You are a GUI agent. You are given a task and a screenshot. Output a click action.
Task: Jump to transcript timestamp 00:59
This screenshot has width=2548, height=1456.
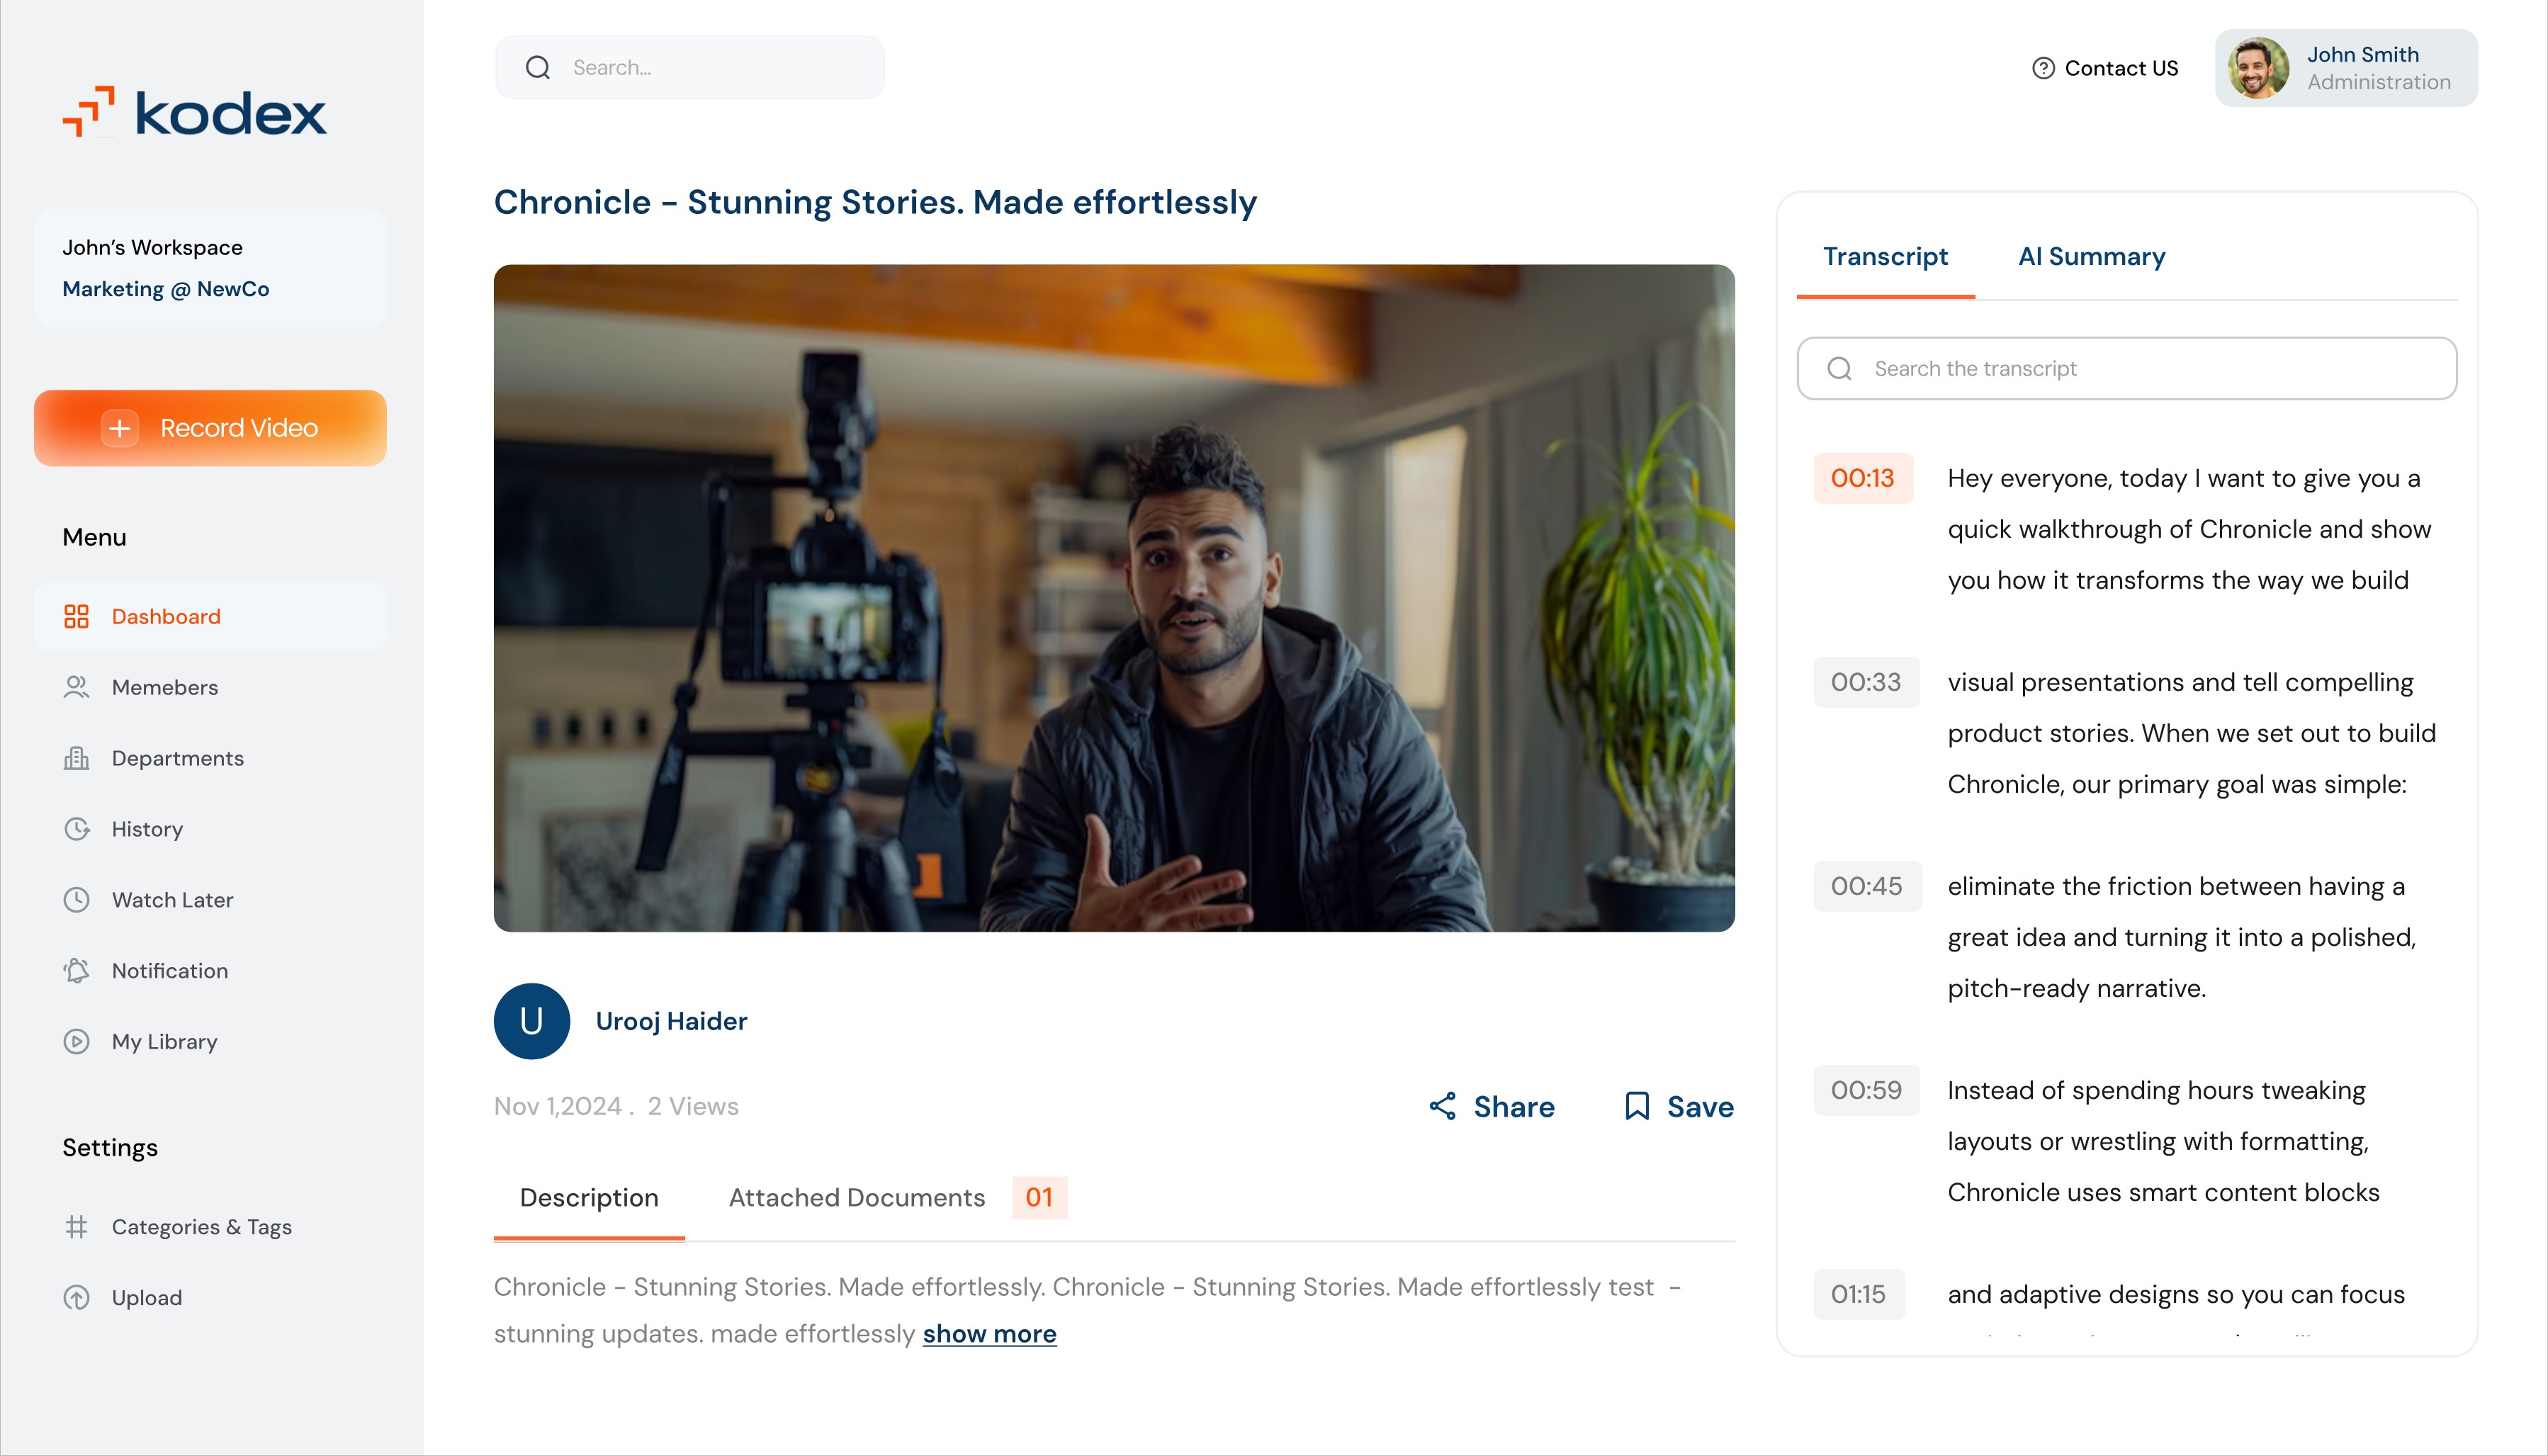(1866, 1090)
